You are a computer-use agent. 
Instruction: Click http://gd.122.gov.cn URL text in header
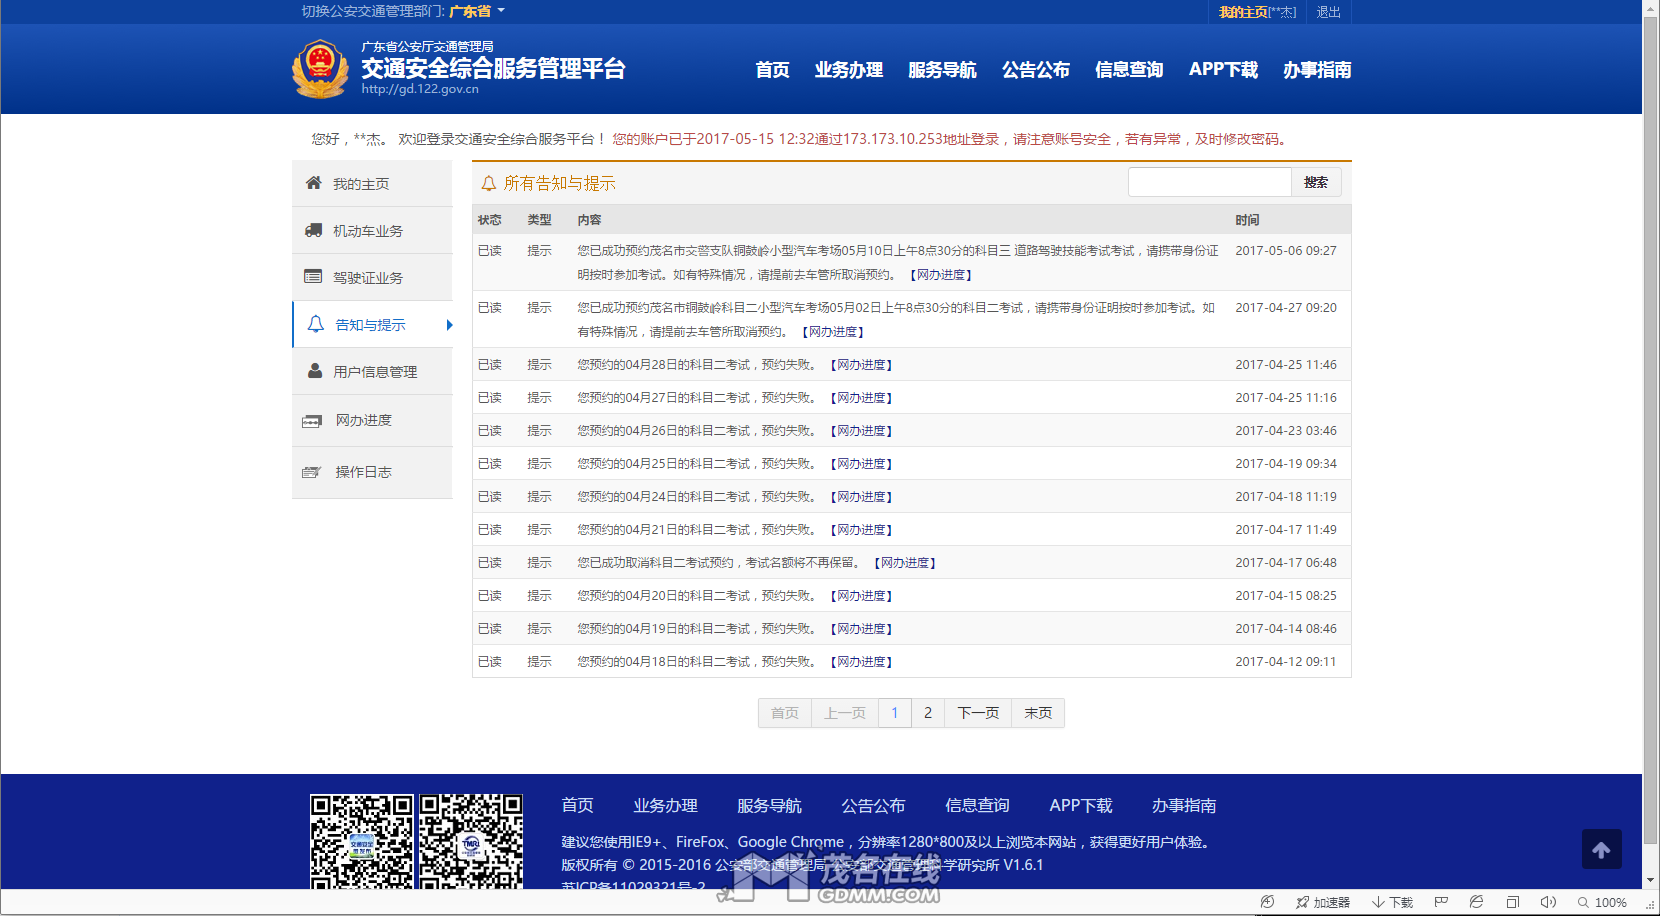pos(420,89)
